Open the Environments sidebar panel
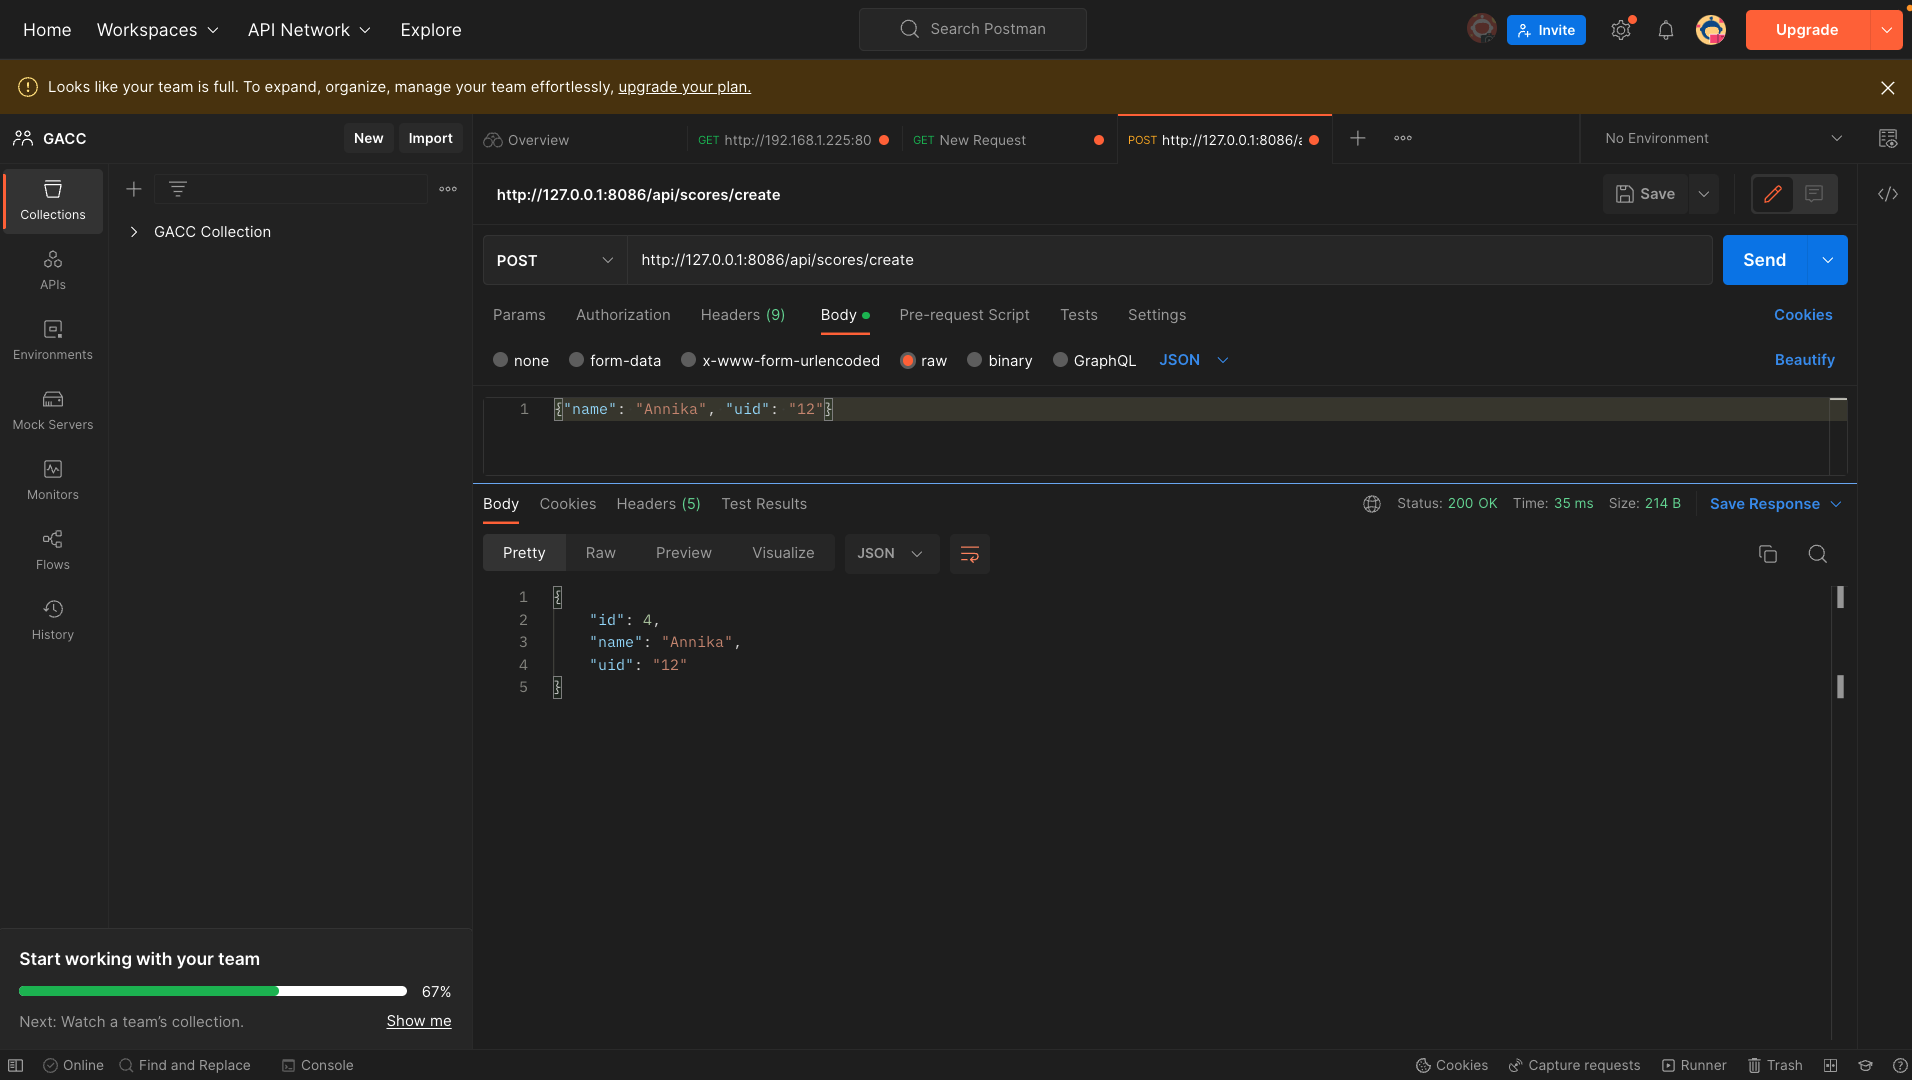Viewport: 1912px width, 1080px height. 52,340
